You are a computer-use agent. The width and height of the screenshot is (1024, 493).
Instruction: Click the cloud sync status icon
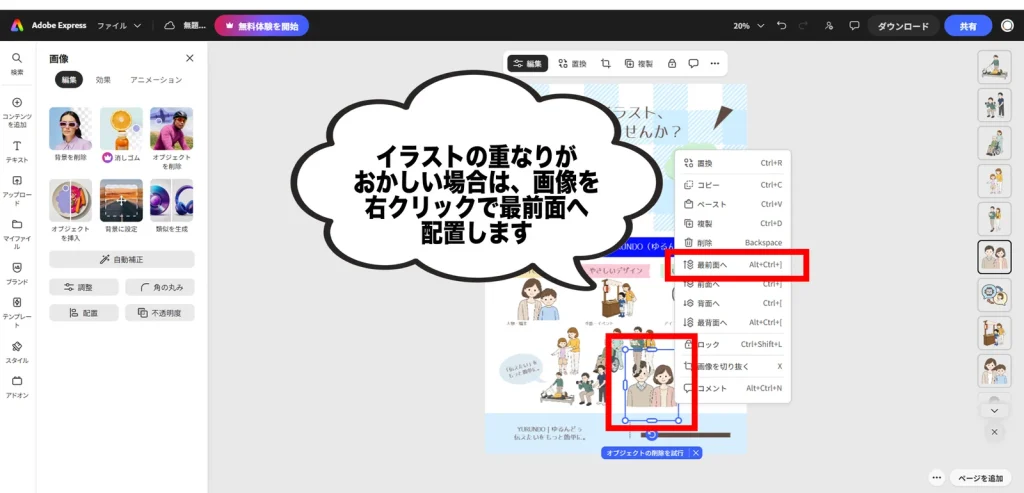pos(169,25)
